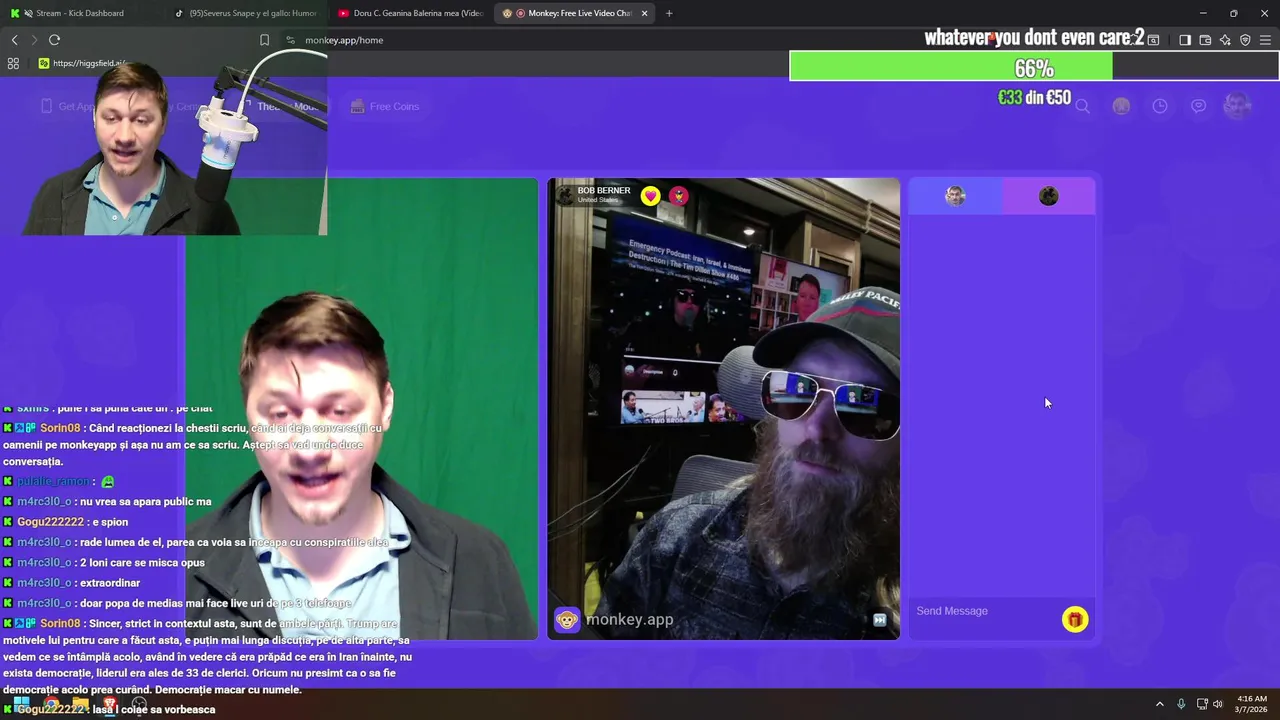Viewport: 1280px width, 720px height.
Task: Click Bob Berner's video feed
Action: click(724, 408)
